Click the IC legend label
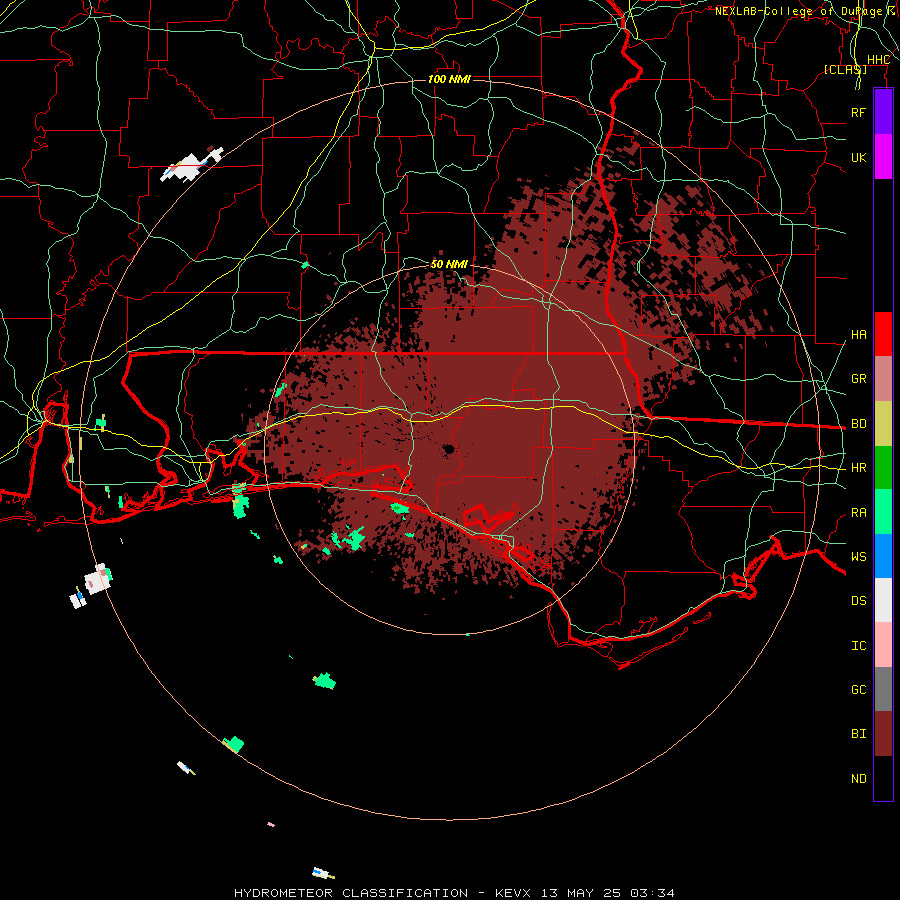 point(858,646)
